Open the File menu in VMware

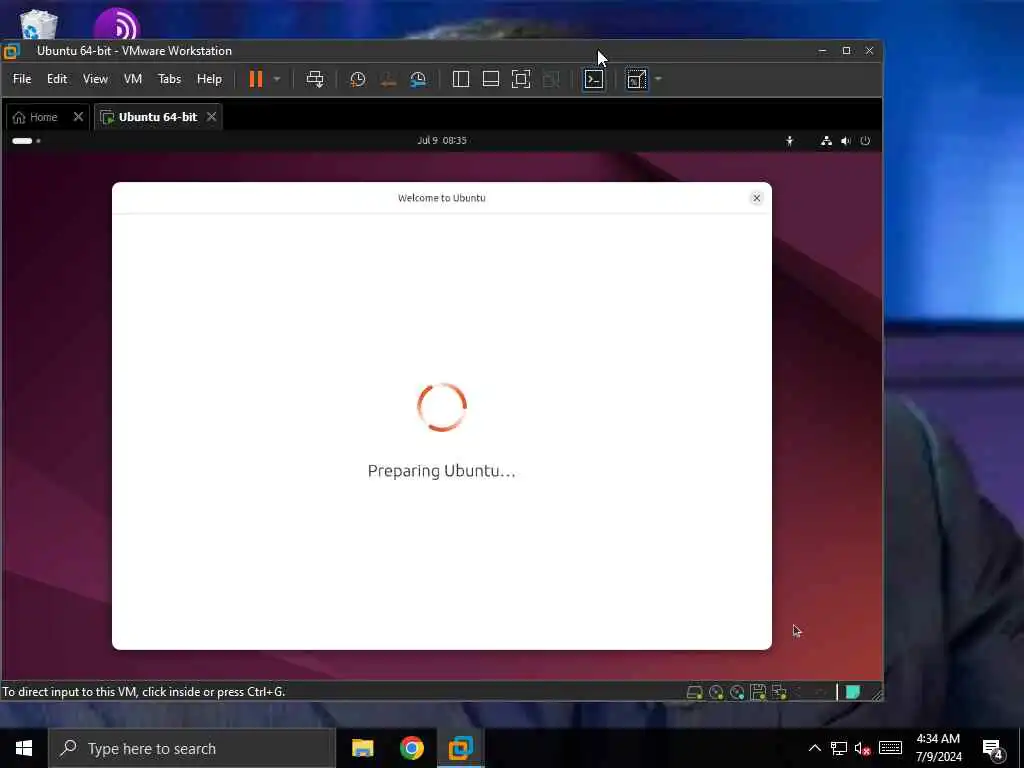[x=22, y=79]
